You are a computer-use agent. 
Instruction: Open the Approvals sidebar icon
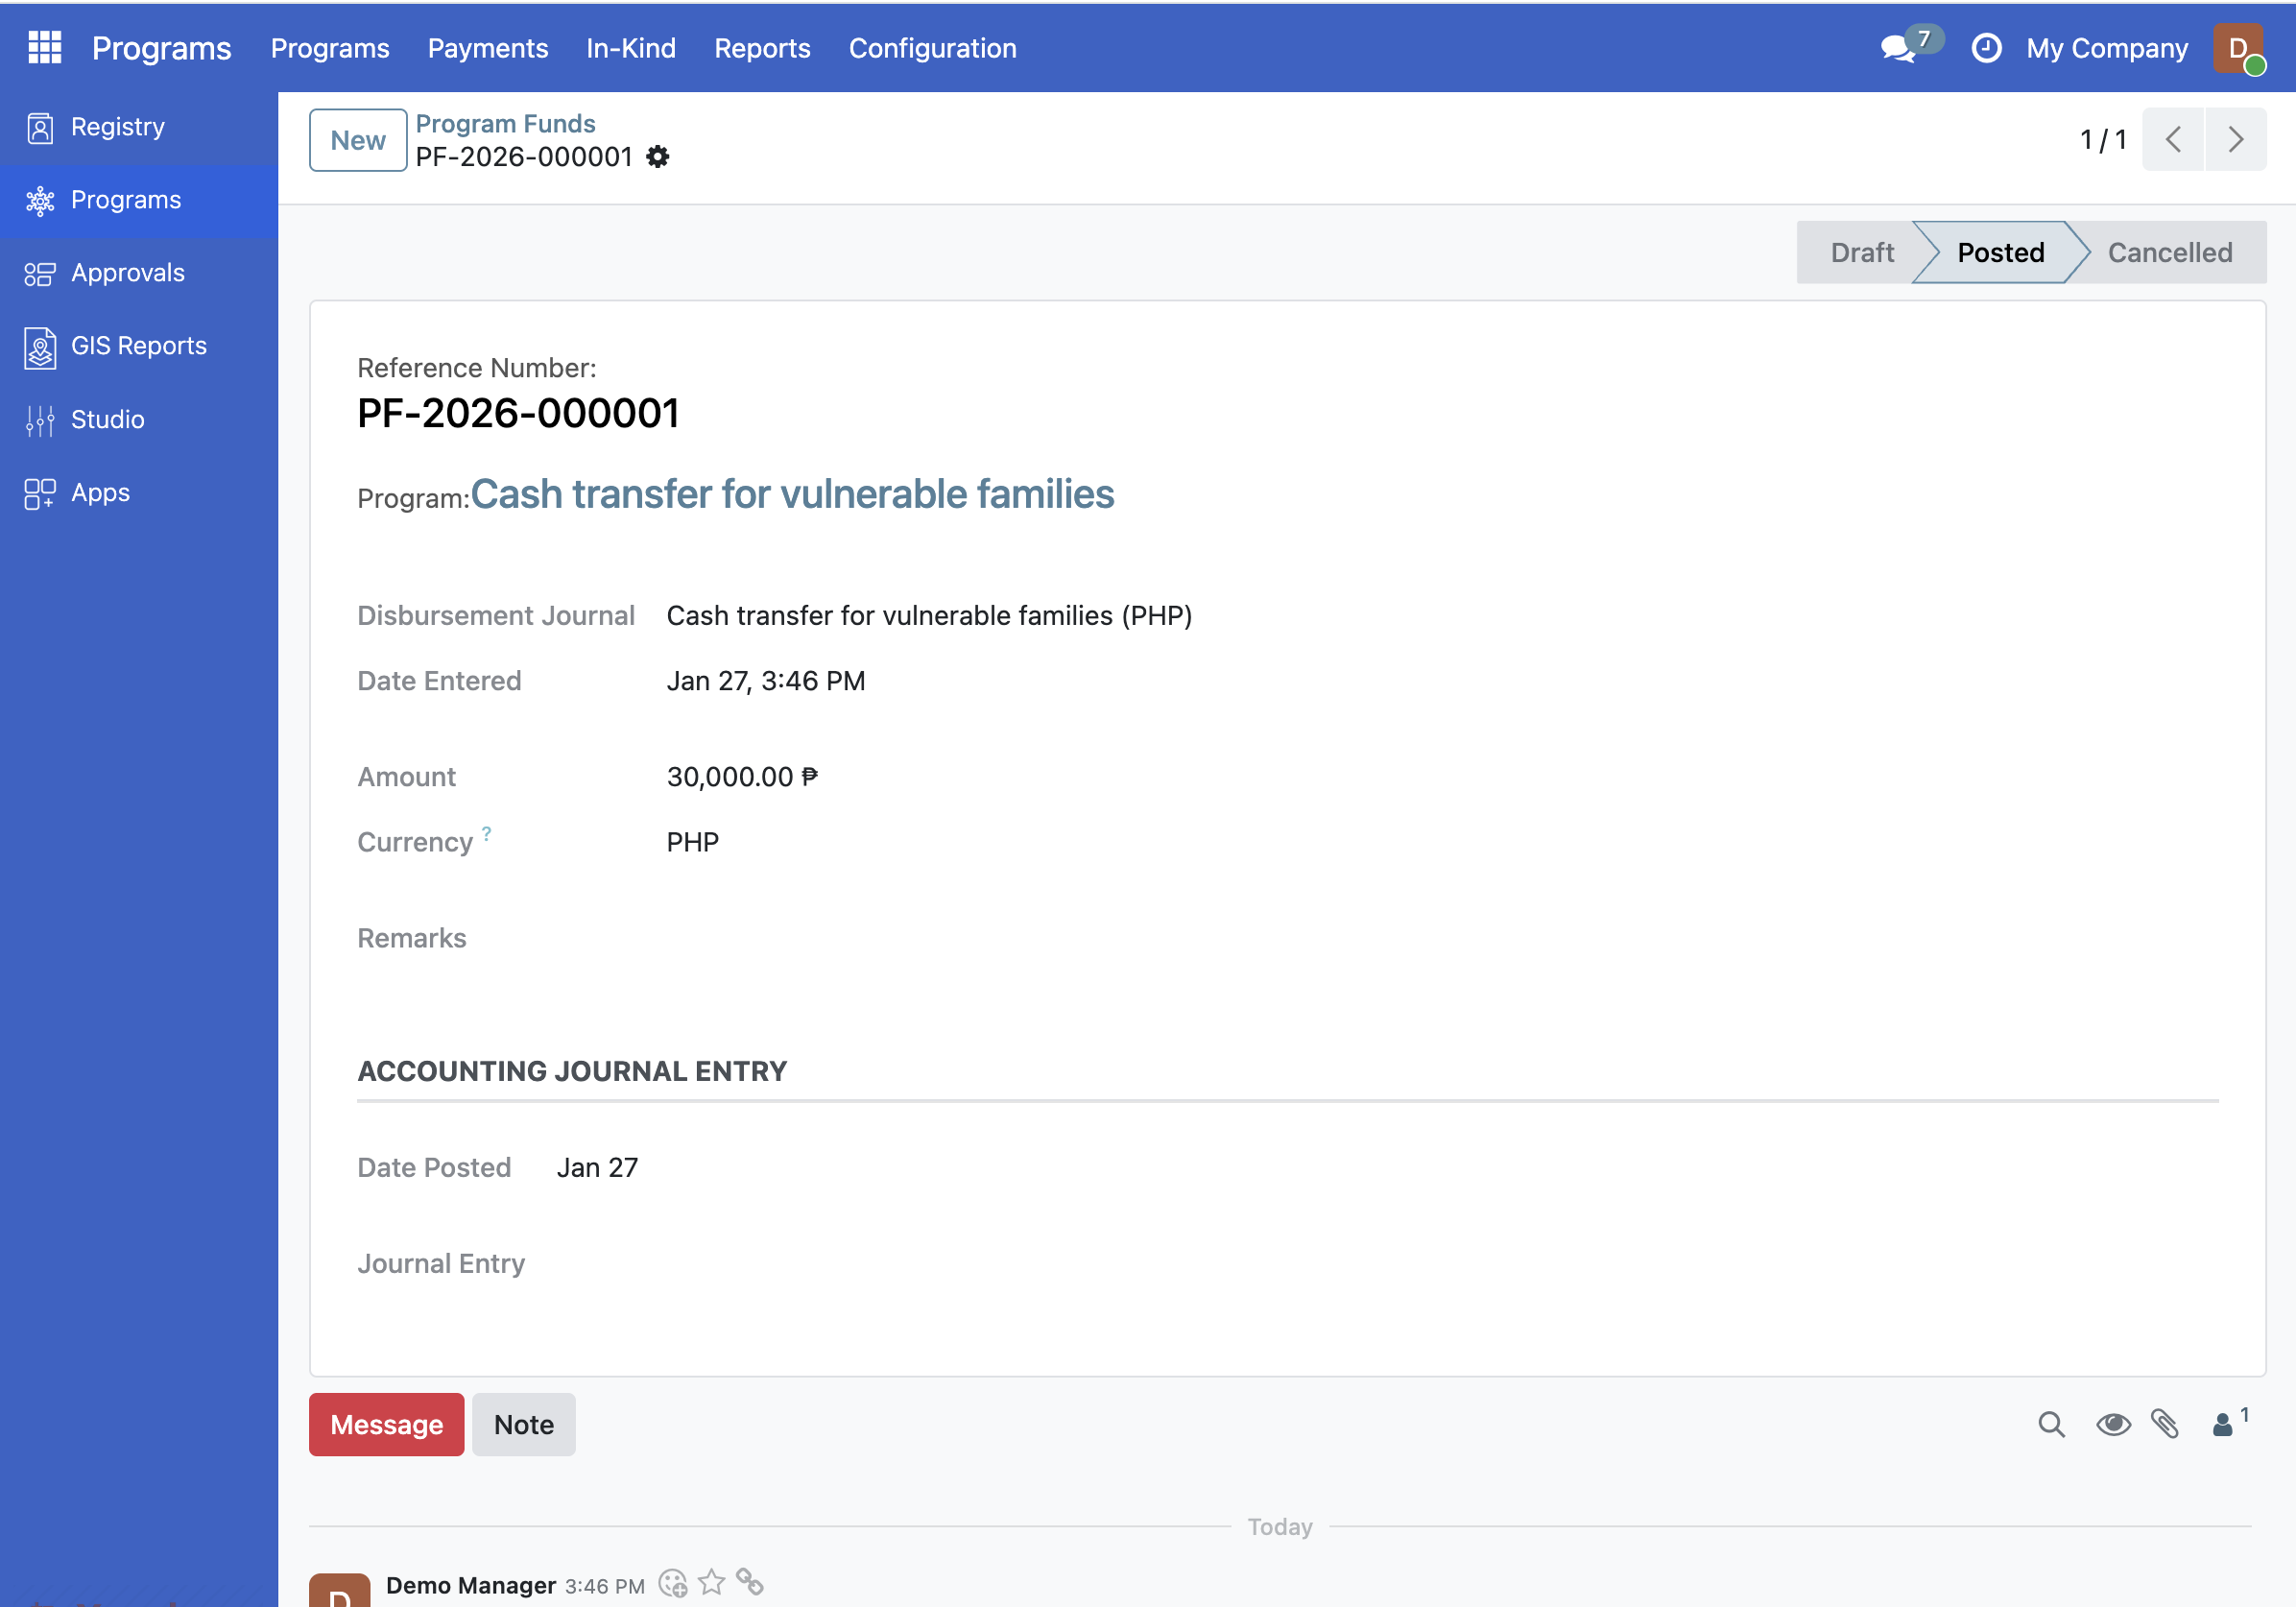tap(39, 272)
